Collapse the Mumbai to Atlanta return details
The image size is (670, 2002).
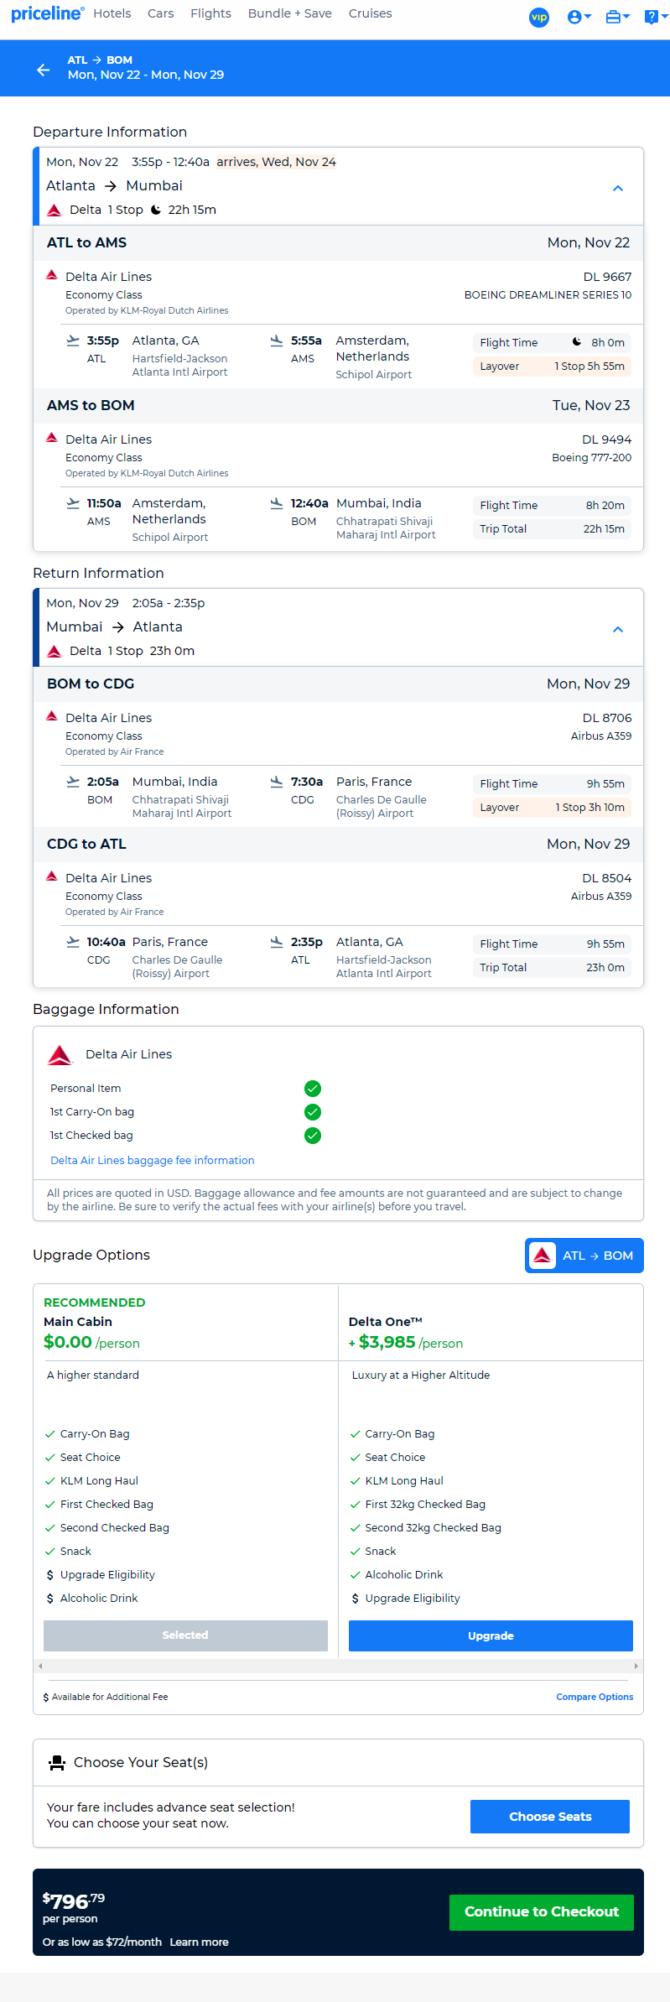[618, 629]
